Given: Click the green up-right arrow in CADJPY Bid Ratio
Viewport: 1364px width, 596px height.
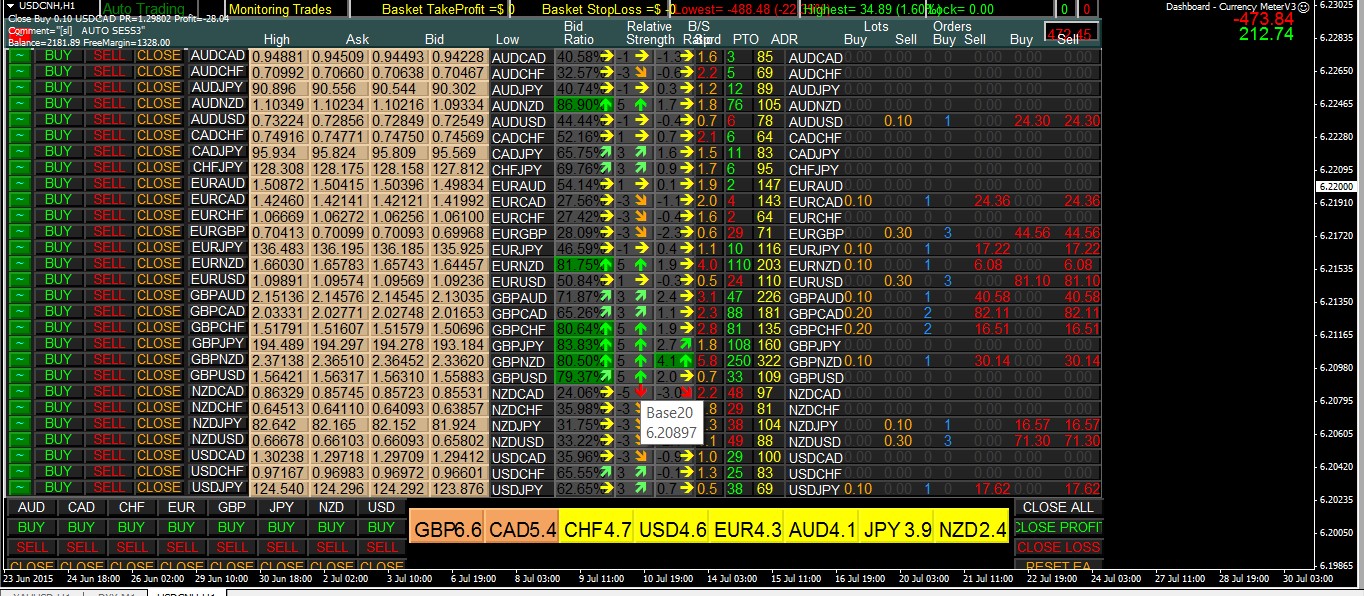Looking at the screenshot, I should [x=606, y=153].
